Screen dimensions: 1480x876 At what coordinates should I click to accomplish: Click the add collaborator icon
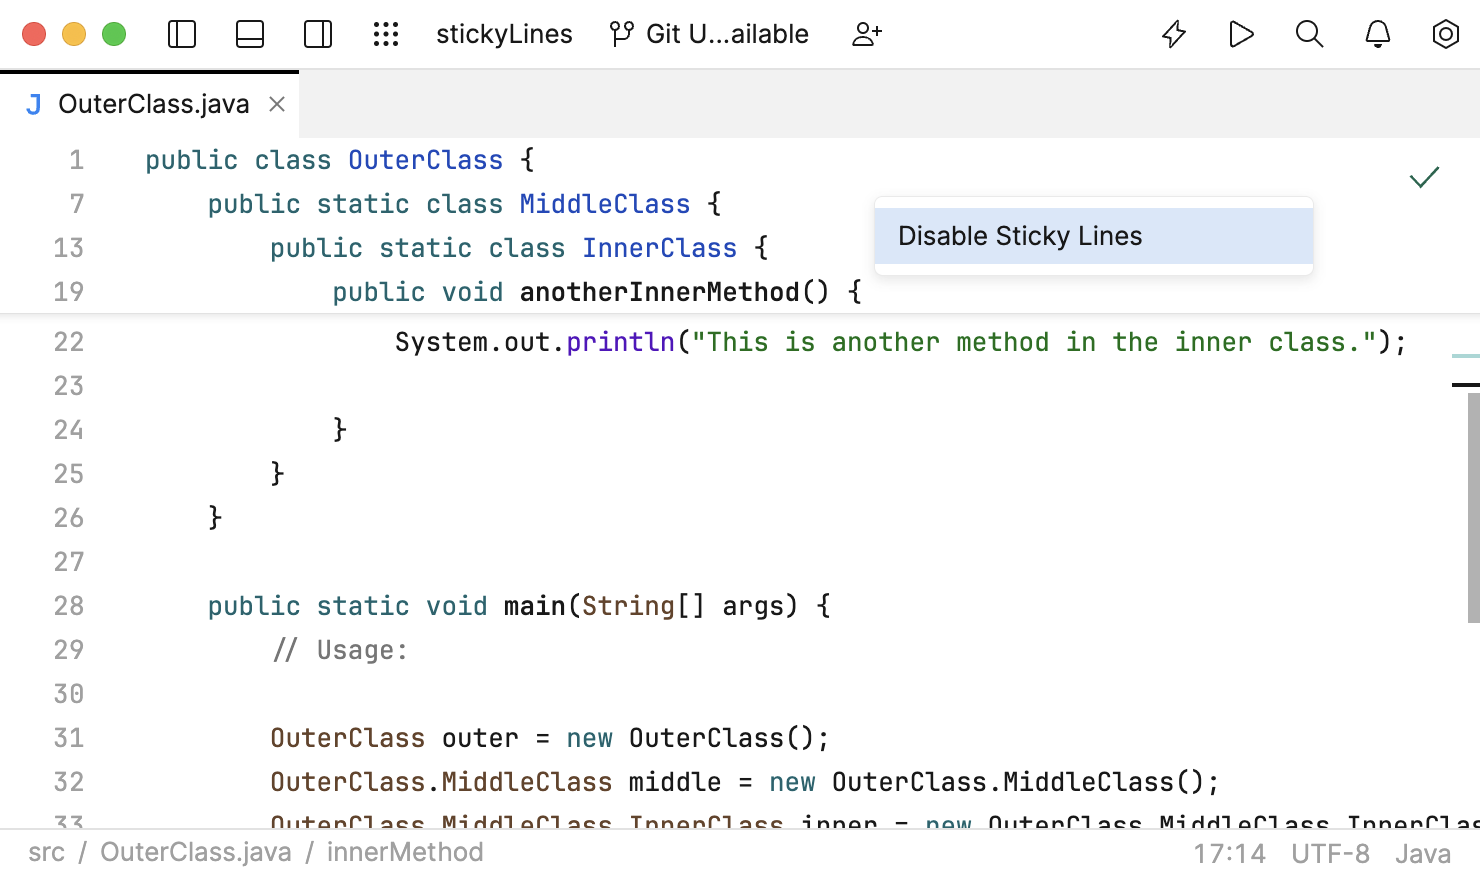pyautogui.click(x=866, y=33)
